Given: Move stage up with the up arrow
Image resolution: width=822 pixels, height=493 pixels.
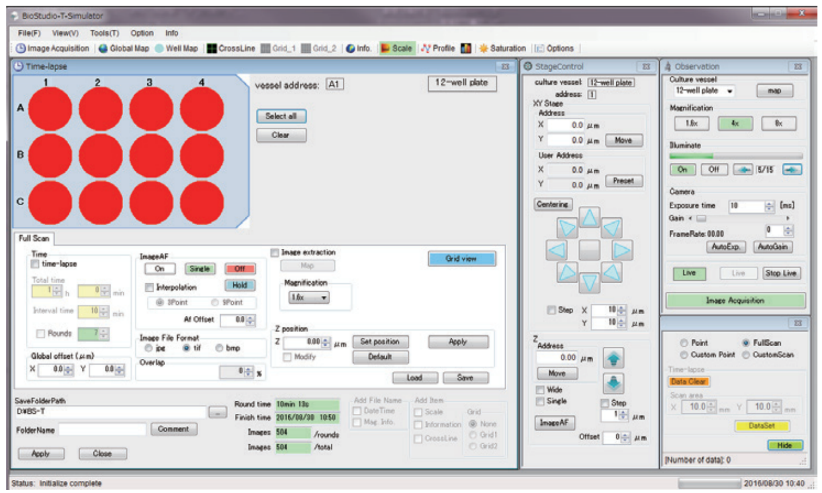Looking at the screenshot, I should click(589, 217).
